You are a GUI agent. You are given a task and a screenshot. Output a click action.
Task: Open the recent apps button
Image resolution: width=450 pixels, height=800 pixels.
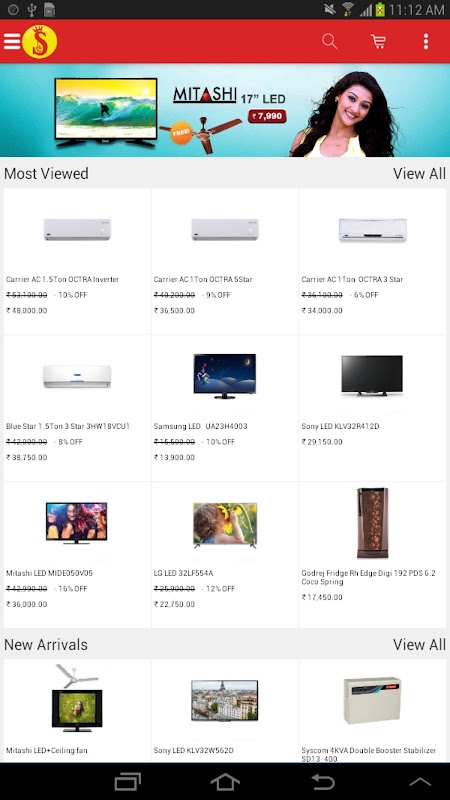click(x=128, y=782)
